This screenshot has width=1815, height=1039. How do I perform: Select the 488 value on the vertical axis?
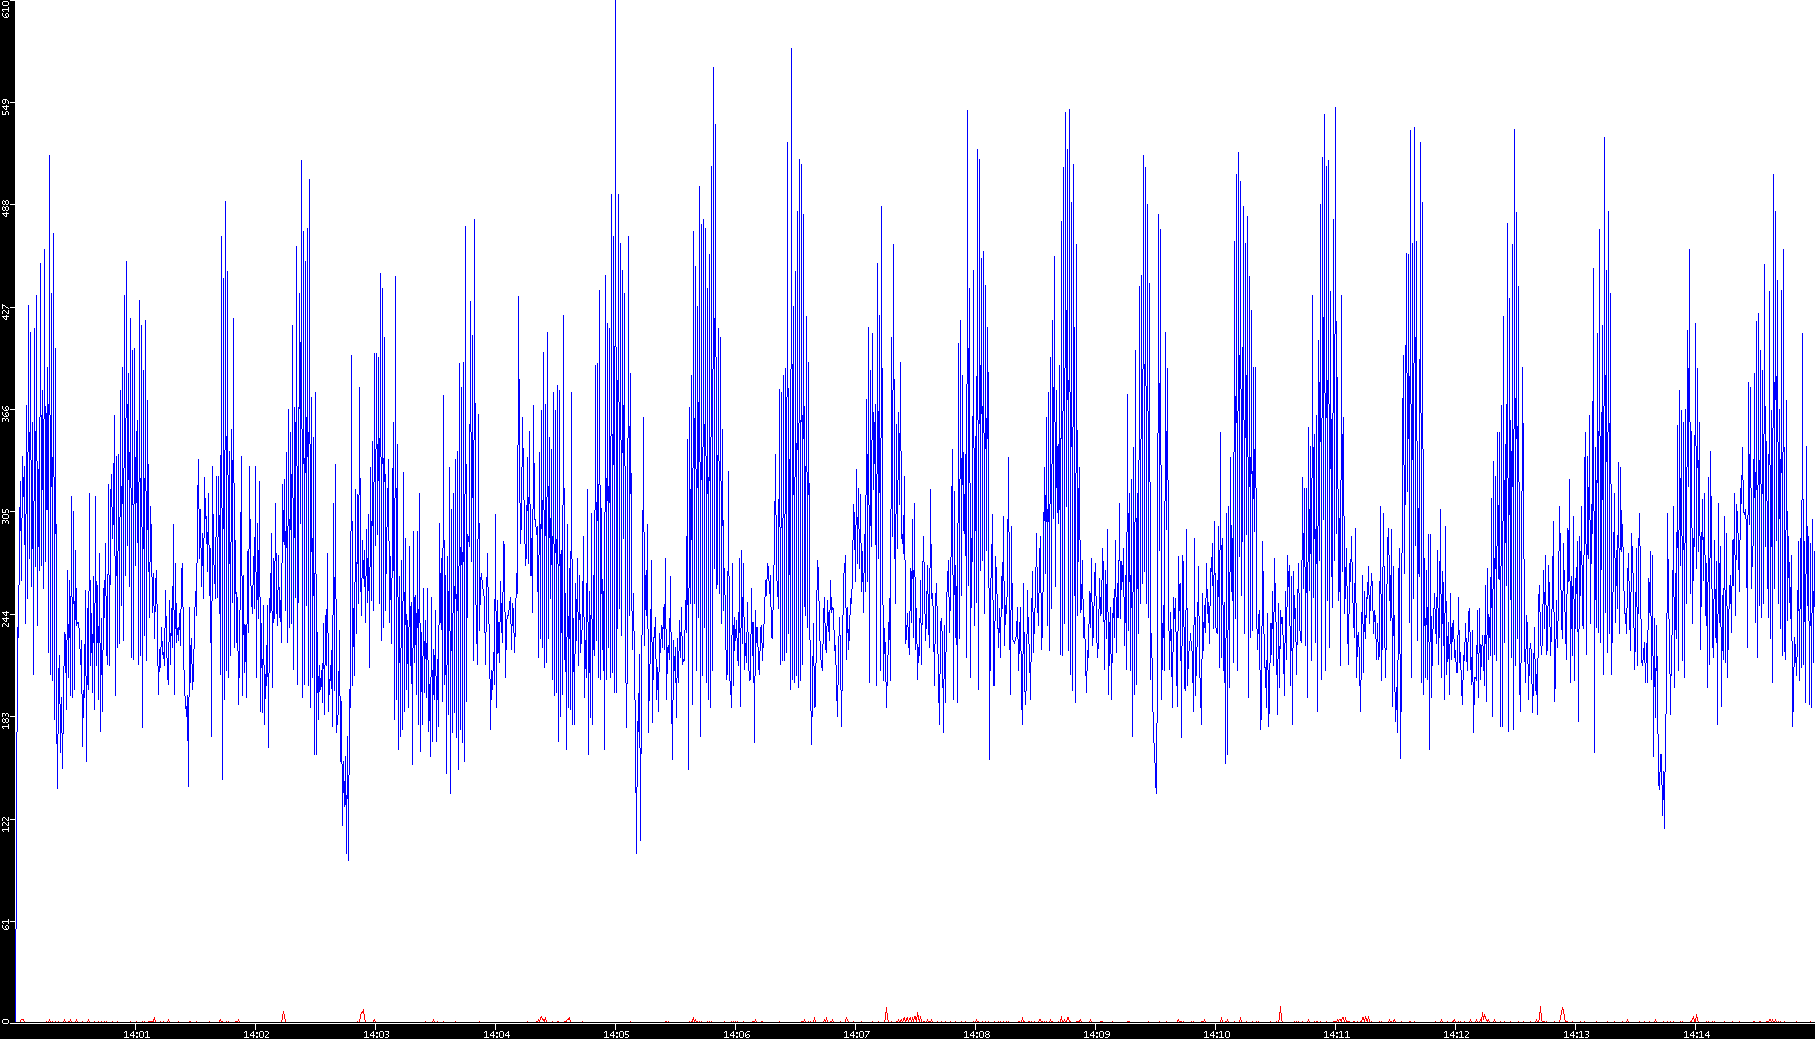pyautogui.click(x=7, y=208)
